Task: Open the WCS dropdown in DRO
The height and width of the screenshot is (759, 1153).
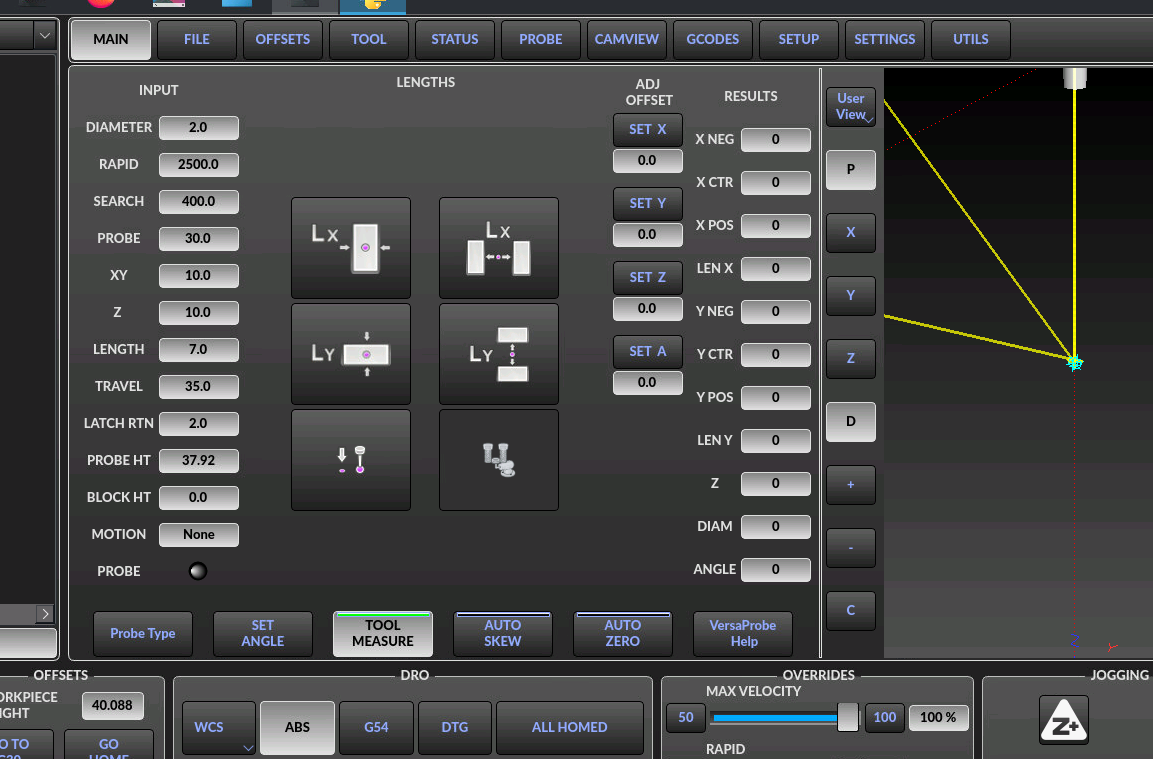Action: pos(218,727)
